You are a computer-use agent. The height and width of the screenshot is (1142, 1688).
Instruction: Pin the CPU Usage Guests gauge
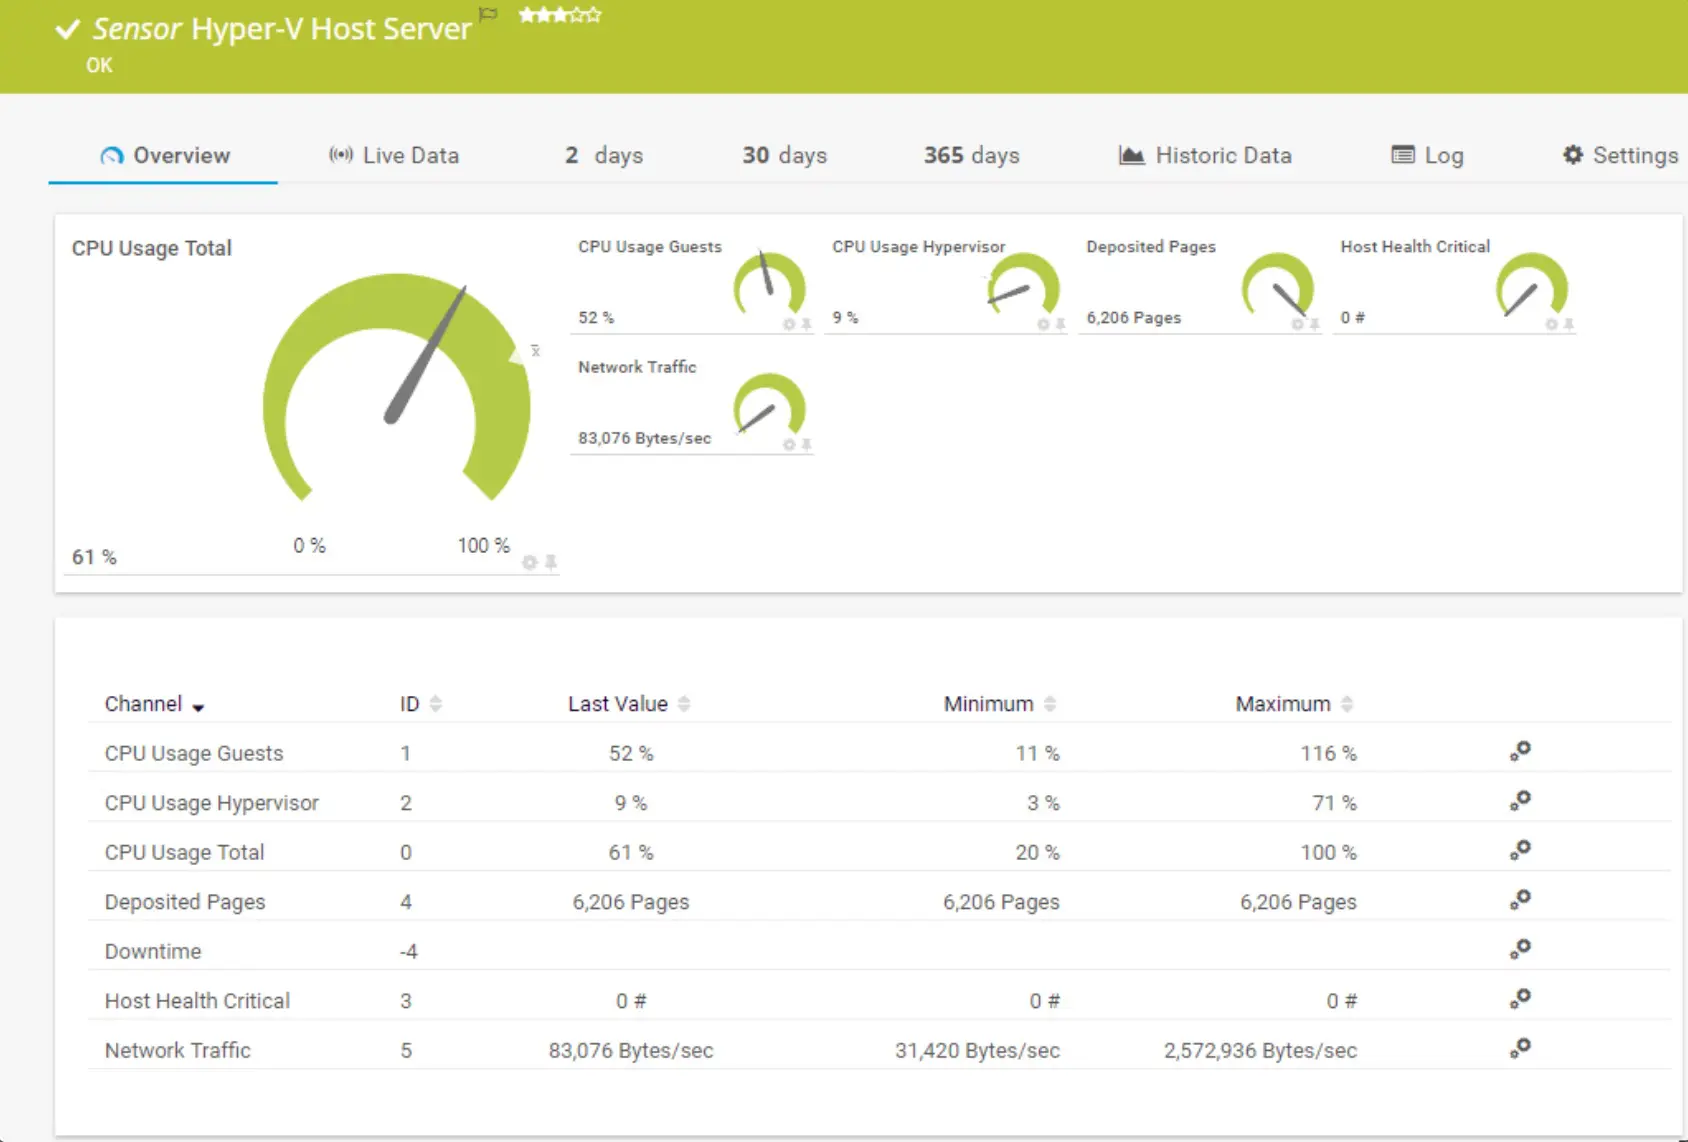tap(805, 324)
